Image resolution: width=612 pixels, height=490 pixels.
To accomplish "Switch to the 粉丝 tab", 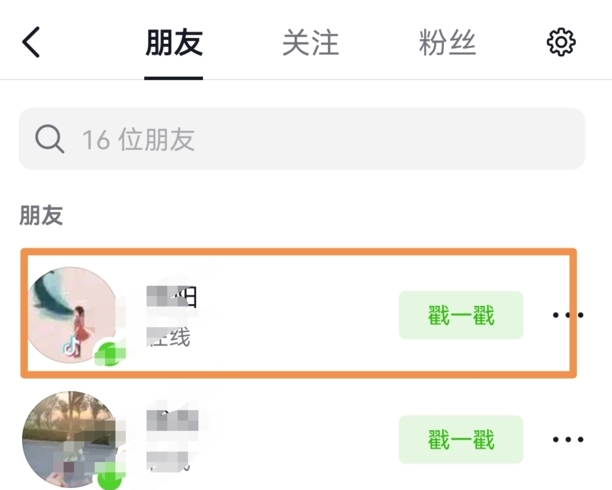I will (x=447, y=42).
